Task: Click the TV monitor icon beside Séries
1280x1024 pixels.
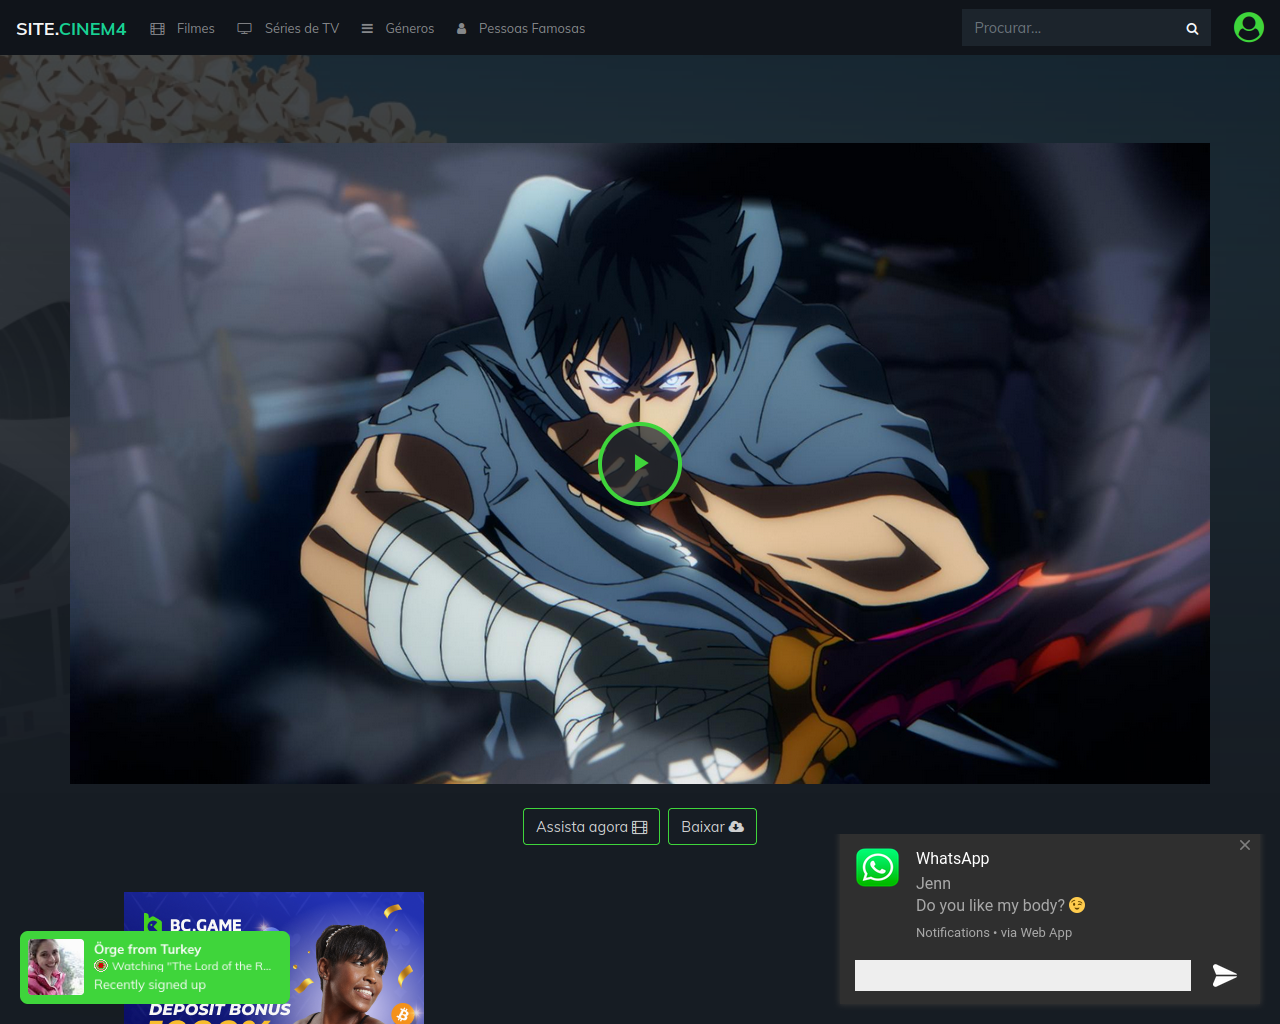Action: tap(244, 29)
